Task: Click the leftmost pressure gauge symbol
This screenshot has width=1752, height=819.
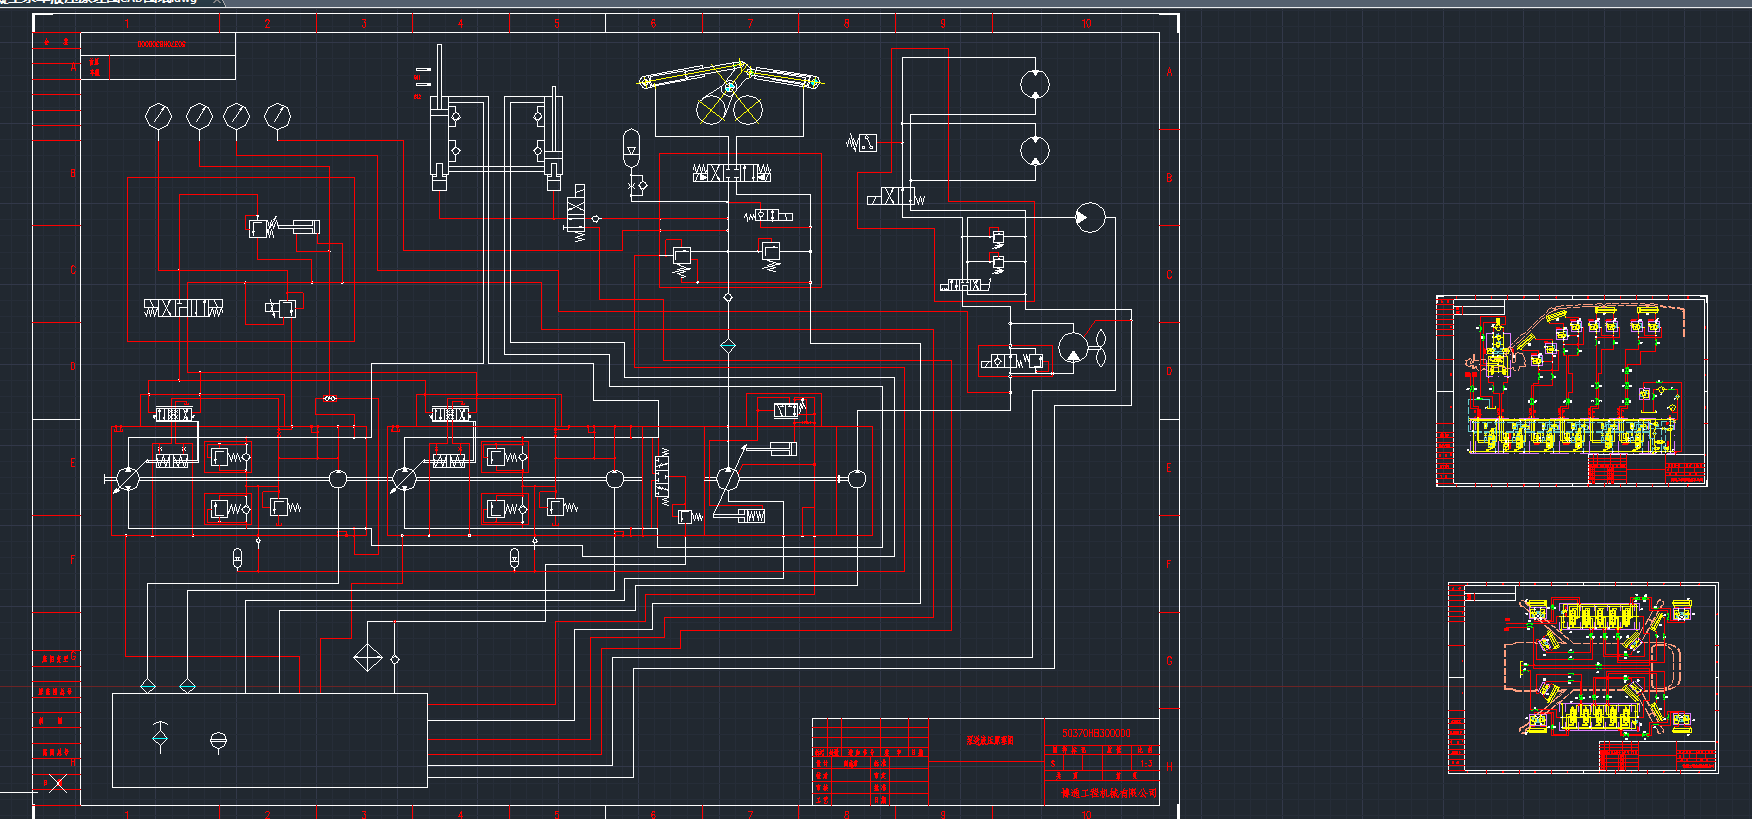Action: pos(158,116)
